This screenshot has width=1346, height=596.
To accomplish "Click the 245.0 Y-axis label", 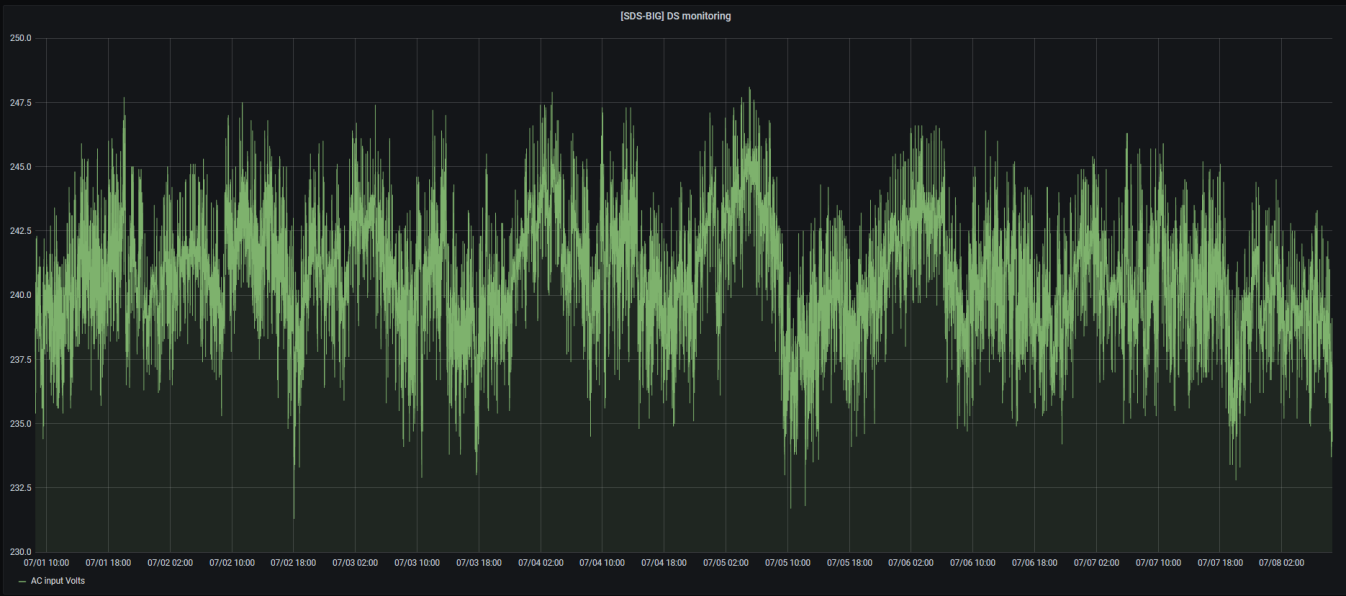I will click(21, 166).
